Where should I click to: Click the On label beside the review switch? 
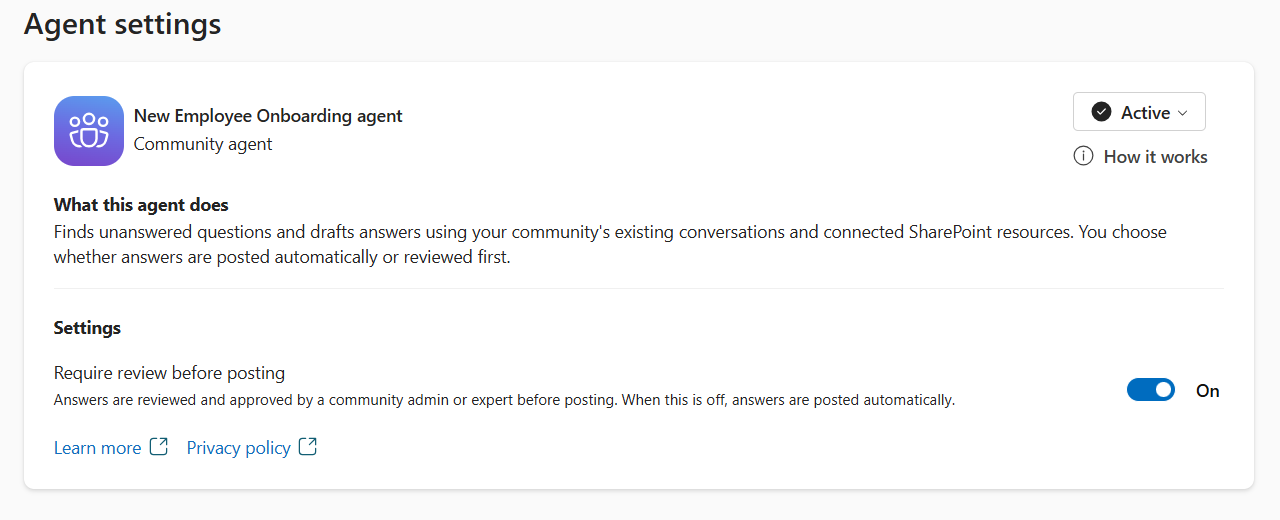click(x=1208, y=391)
